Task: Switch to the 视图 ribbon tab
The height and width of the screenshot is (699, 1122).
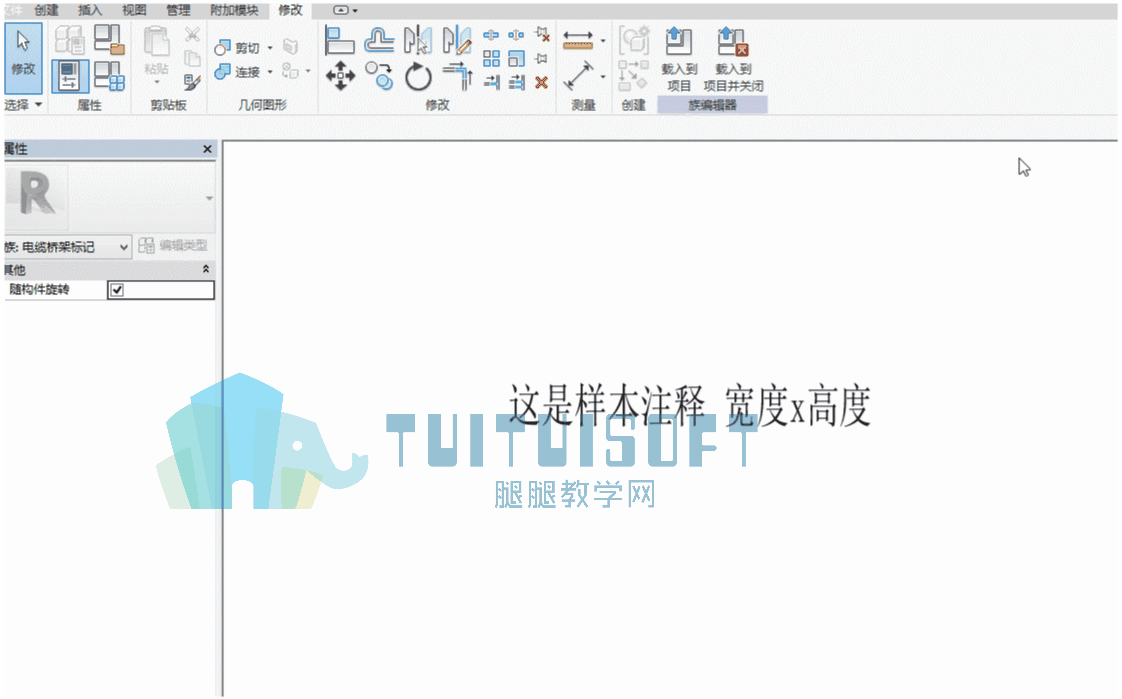Action: [134, 10]
